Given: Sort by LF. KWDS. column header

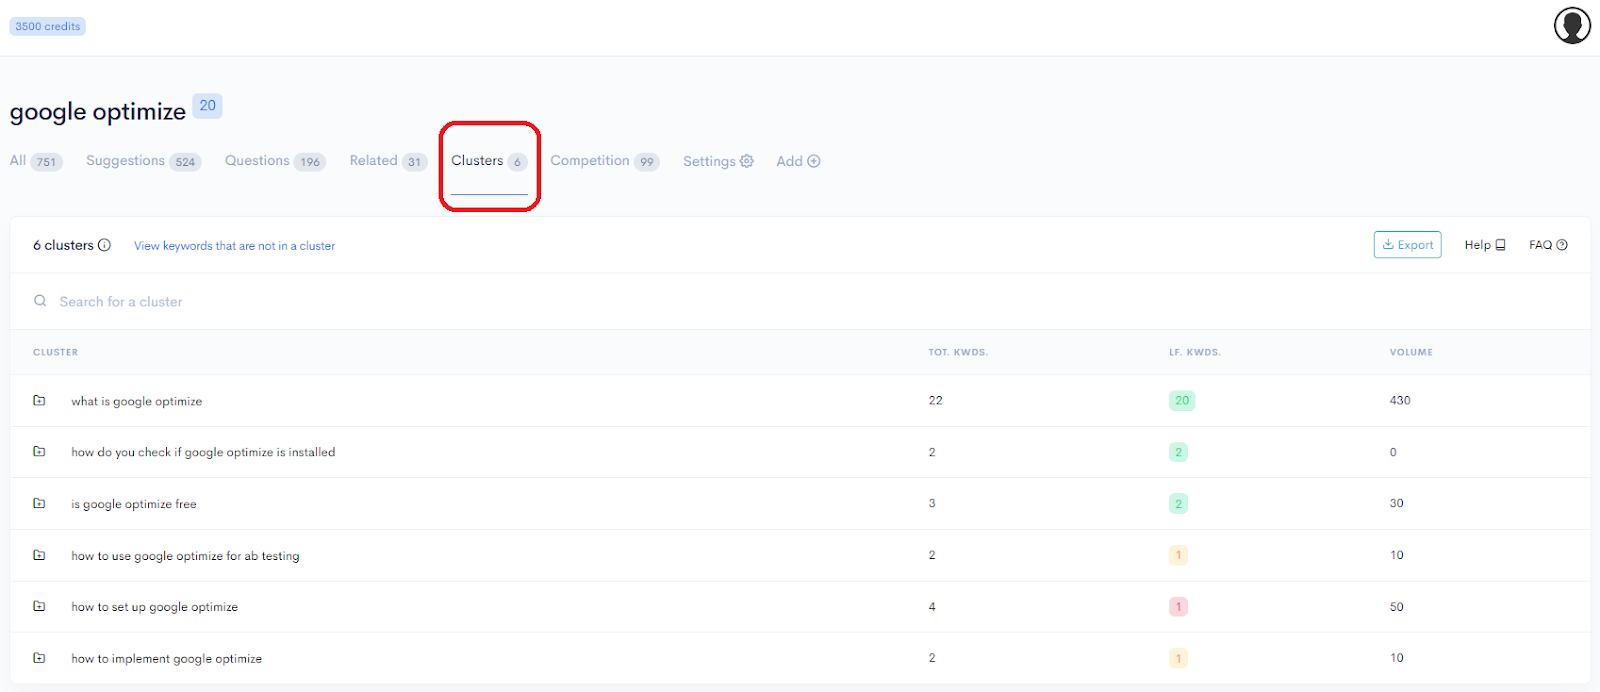Looking at the screenshot, I should (x=1195, y=352).
